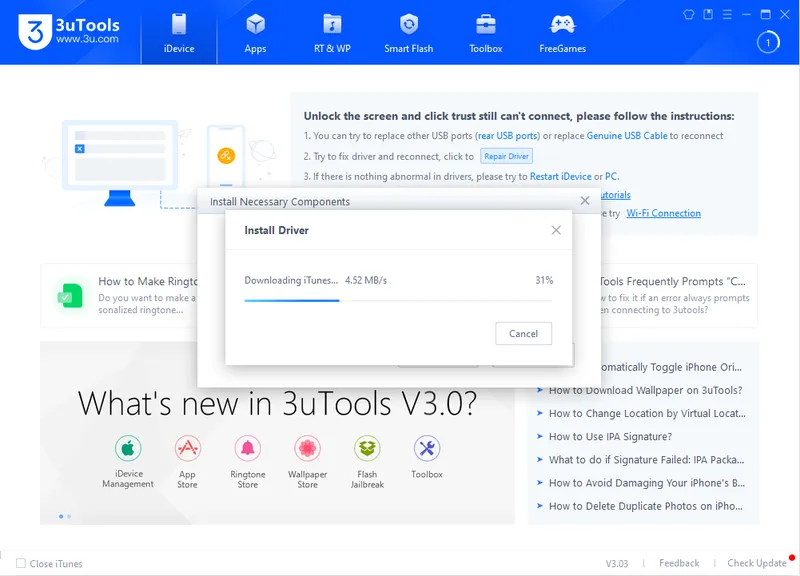Open the download tasks counter circle
The height and width of the screenshot is (576, 800).
pyautogui.click(x=768, y=42)
